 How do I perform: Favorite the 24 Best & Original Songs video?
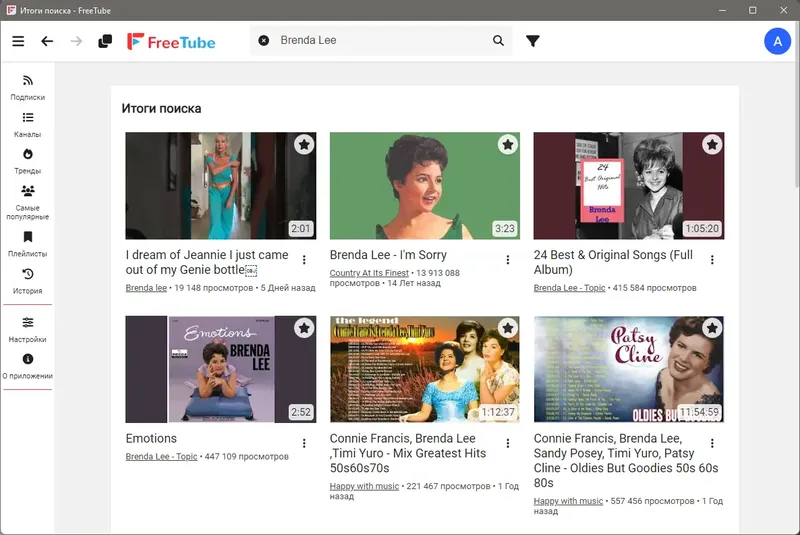(712, 145)
